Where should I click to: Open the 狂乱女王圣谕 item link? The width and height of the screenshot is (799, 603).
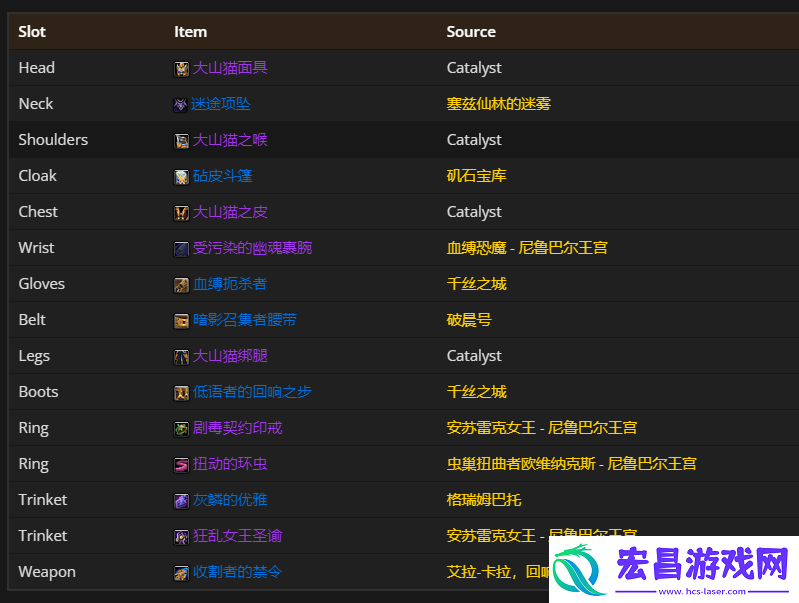(237, 536)
